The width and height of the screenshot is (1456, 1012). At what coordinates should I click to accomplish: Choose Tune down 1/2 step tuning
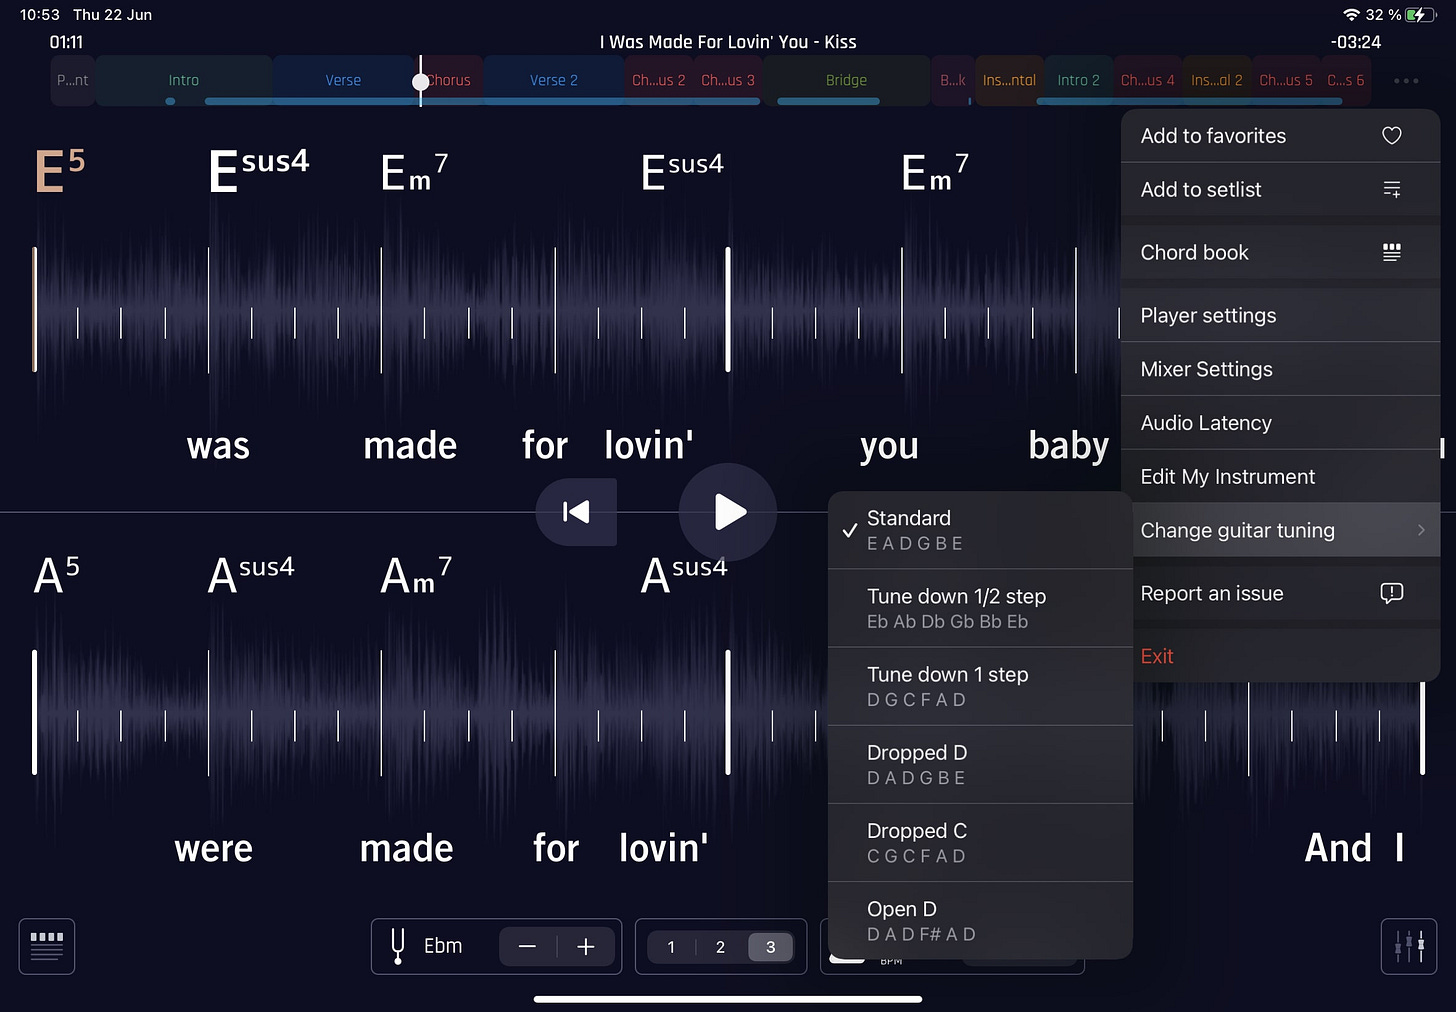point(980,608)
